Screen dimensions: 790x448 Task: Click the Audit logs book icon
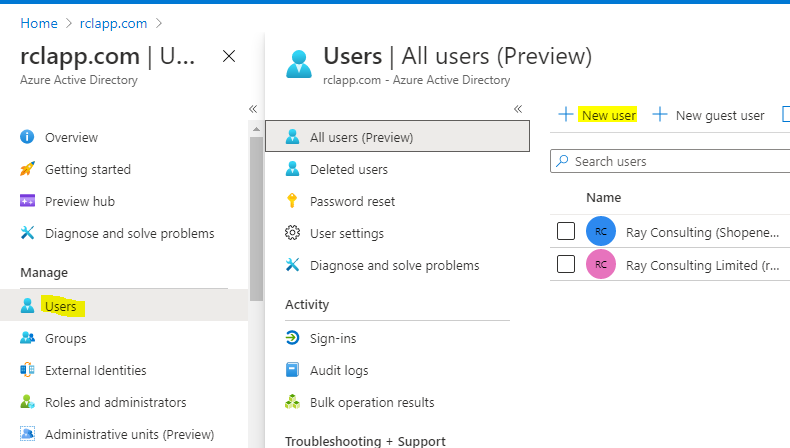(x=292, y=370)
